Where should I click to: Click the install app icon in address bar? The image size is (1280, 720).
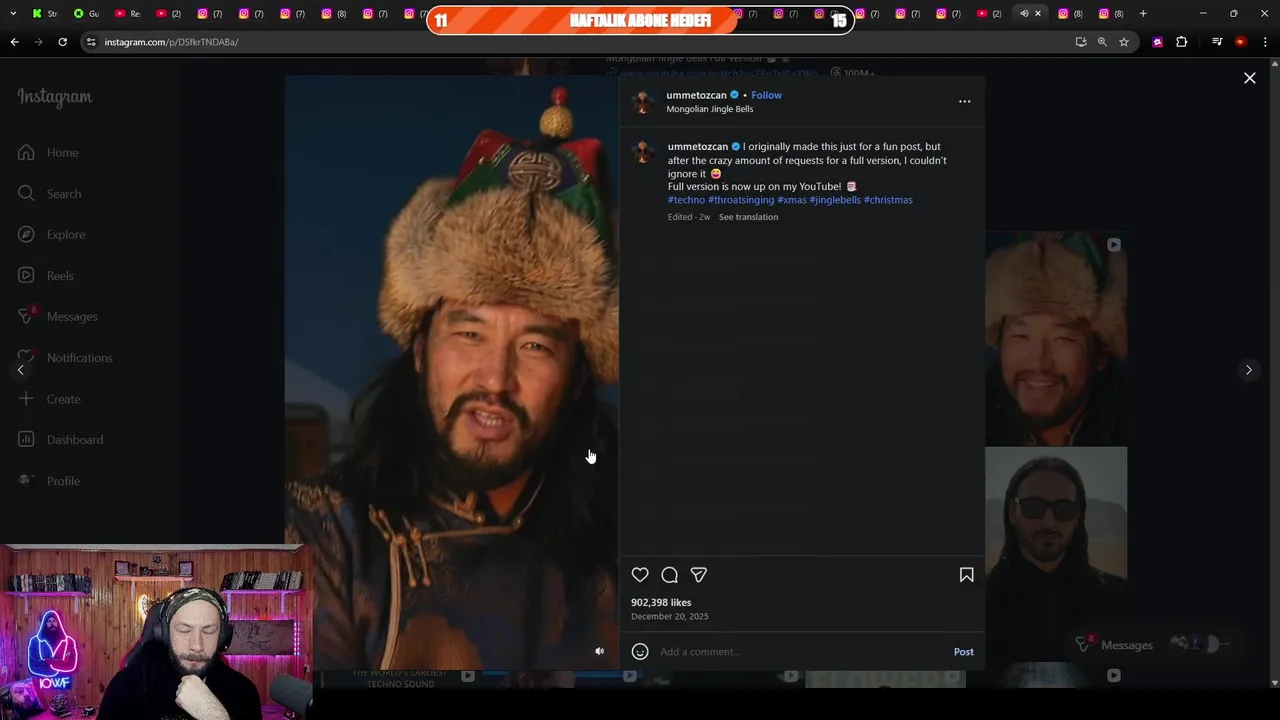pos(1081,42)
